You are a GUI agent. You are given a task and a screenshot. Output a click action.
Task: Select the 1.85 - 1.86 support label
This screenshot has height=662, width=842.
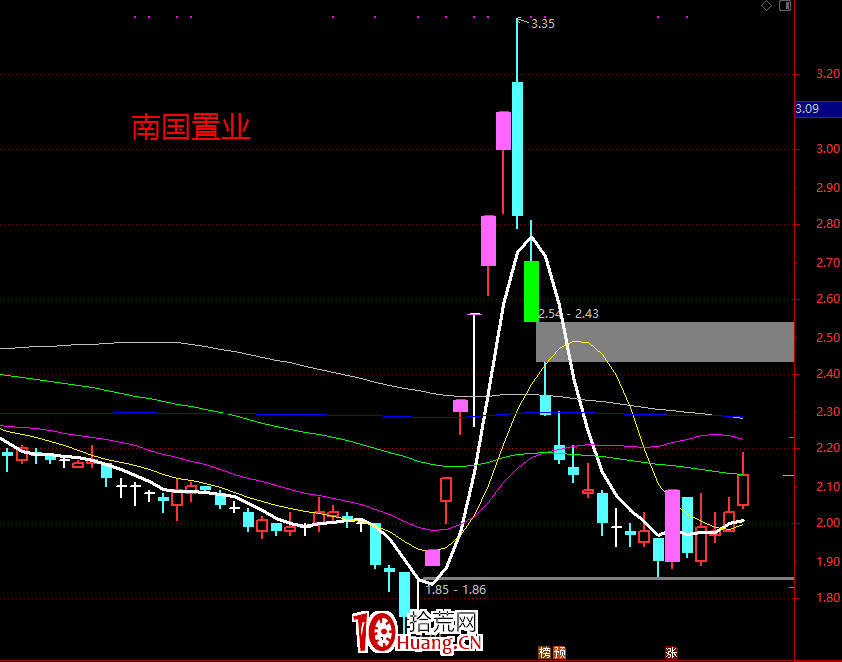click(x=455, y=590)
